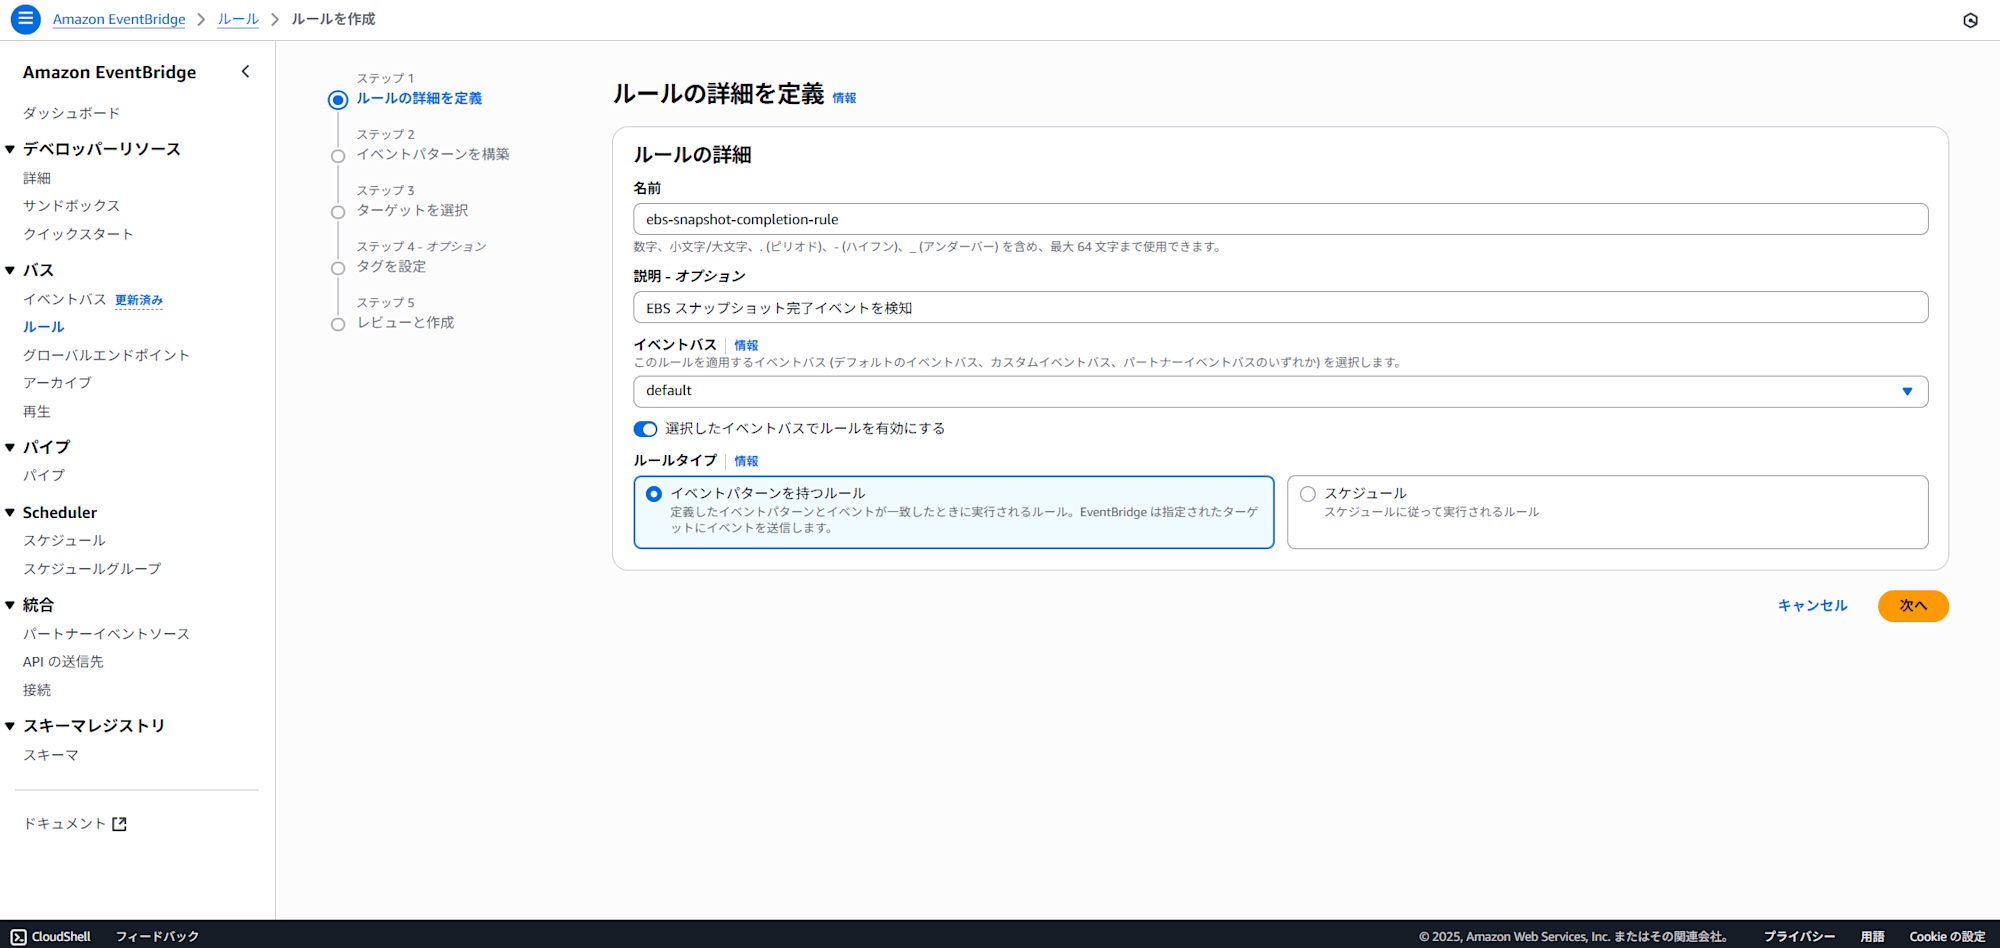Collapse the 統合 section triangle
The height and width of the screenshot is (948, 2000).
coord(10,605)
